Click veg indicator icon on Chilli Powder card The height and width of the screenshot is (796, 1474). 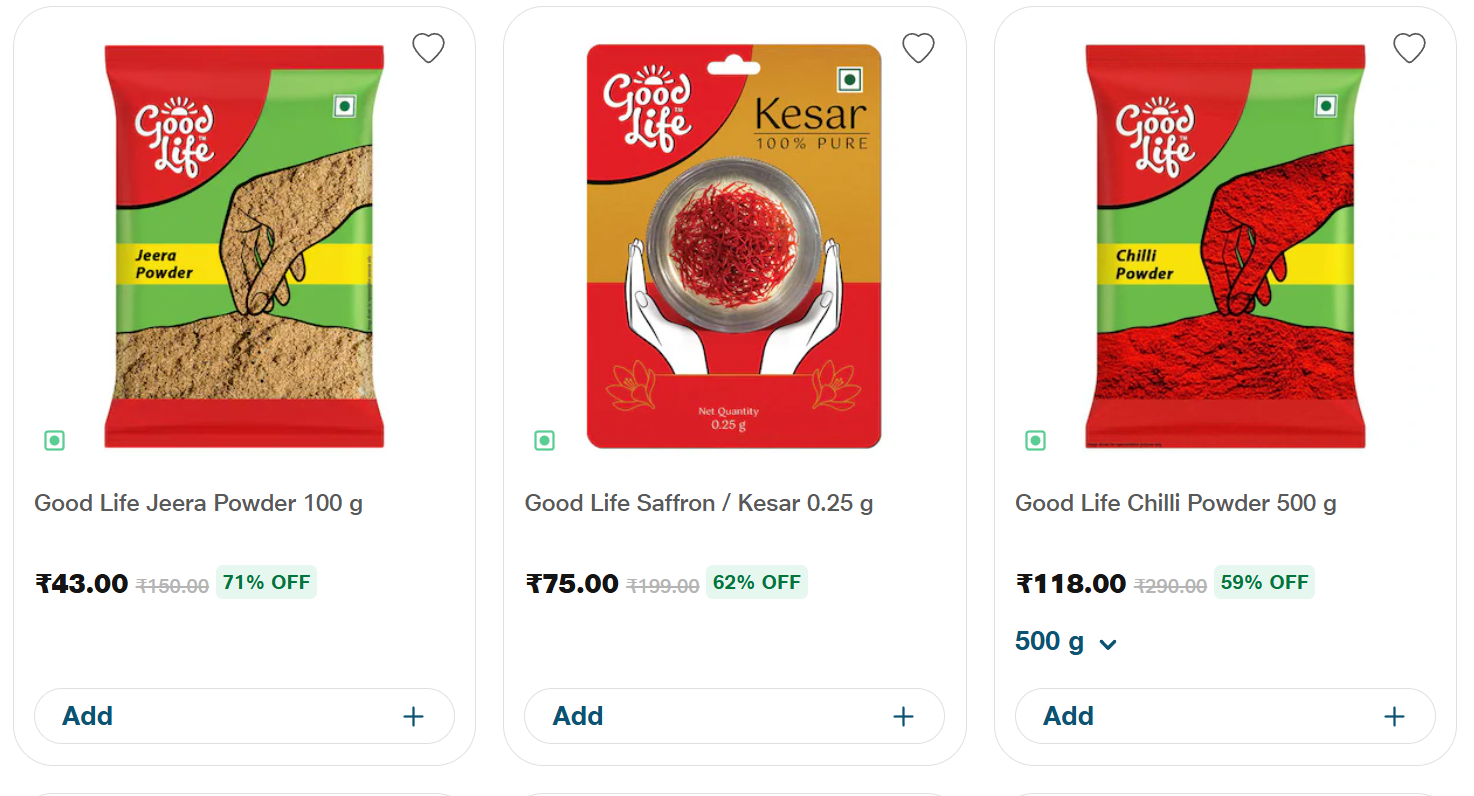point(1035,440)
